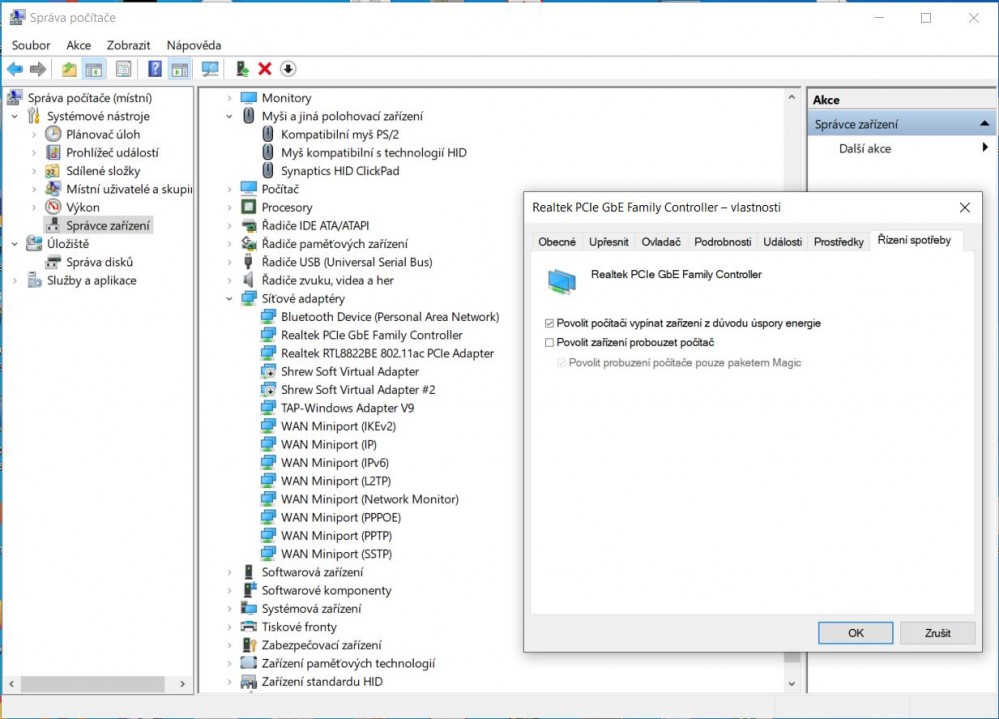Uncheck 'Povolit počítači vypínat zařízení' checkbox
The width and height of the screenshot is (999, 719).
pos(549,323)
